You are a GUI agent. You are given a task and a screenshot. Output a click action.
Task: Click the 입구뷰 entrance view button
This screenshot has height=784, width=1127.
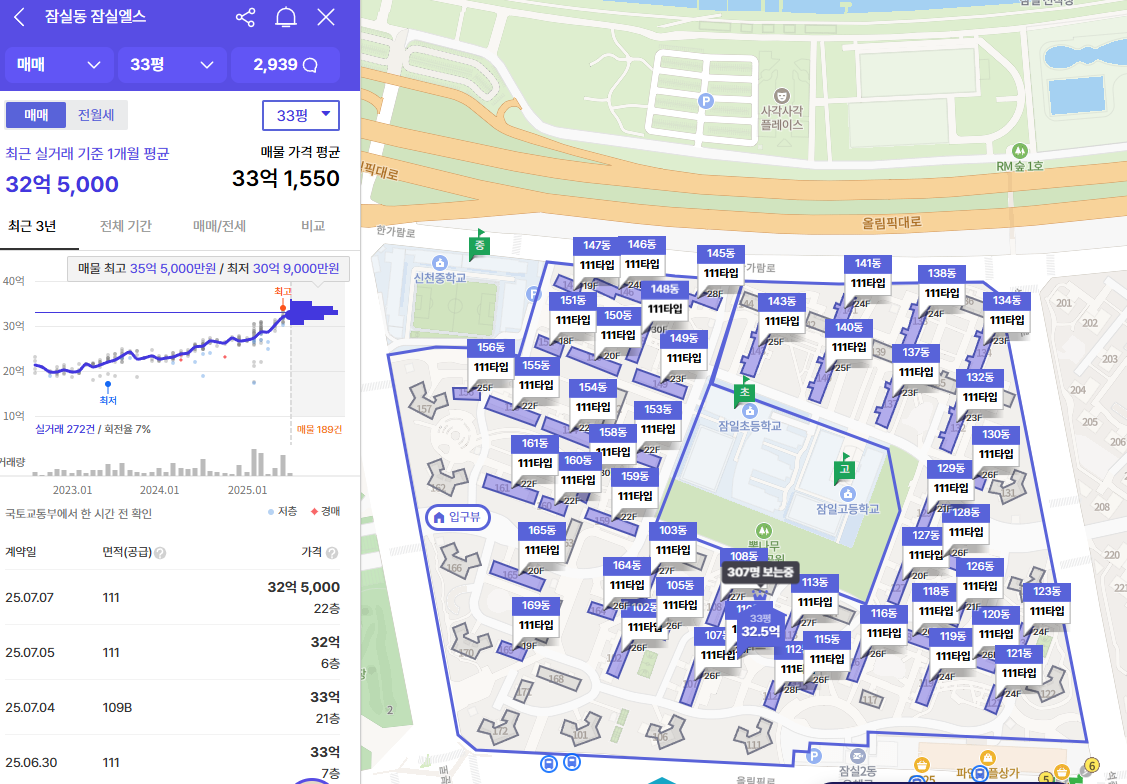[458, 517]
